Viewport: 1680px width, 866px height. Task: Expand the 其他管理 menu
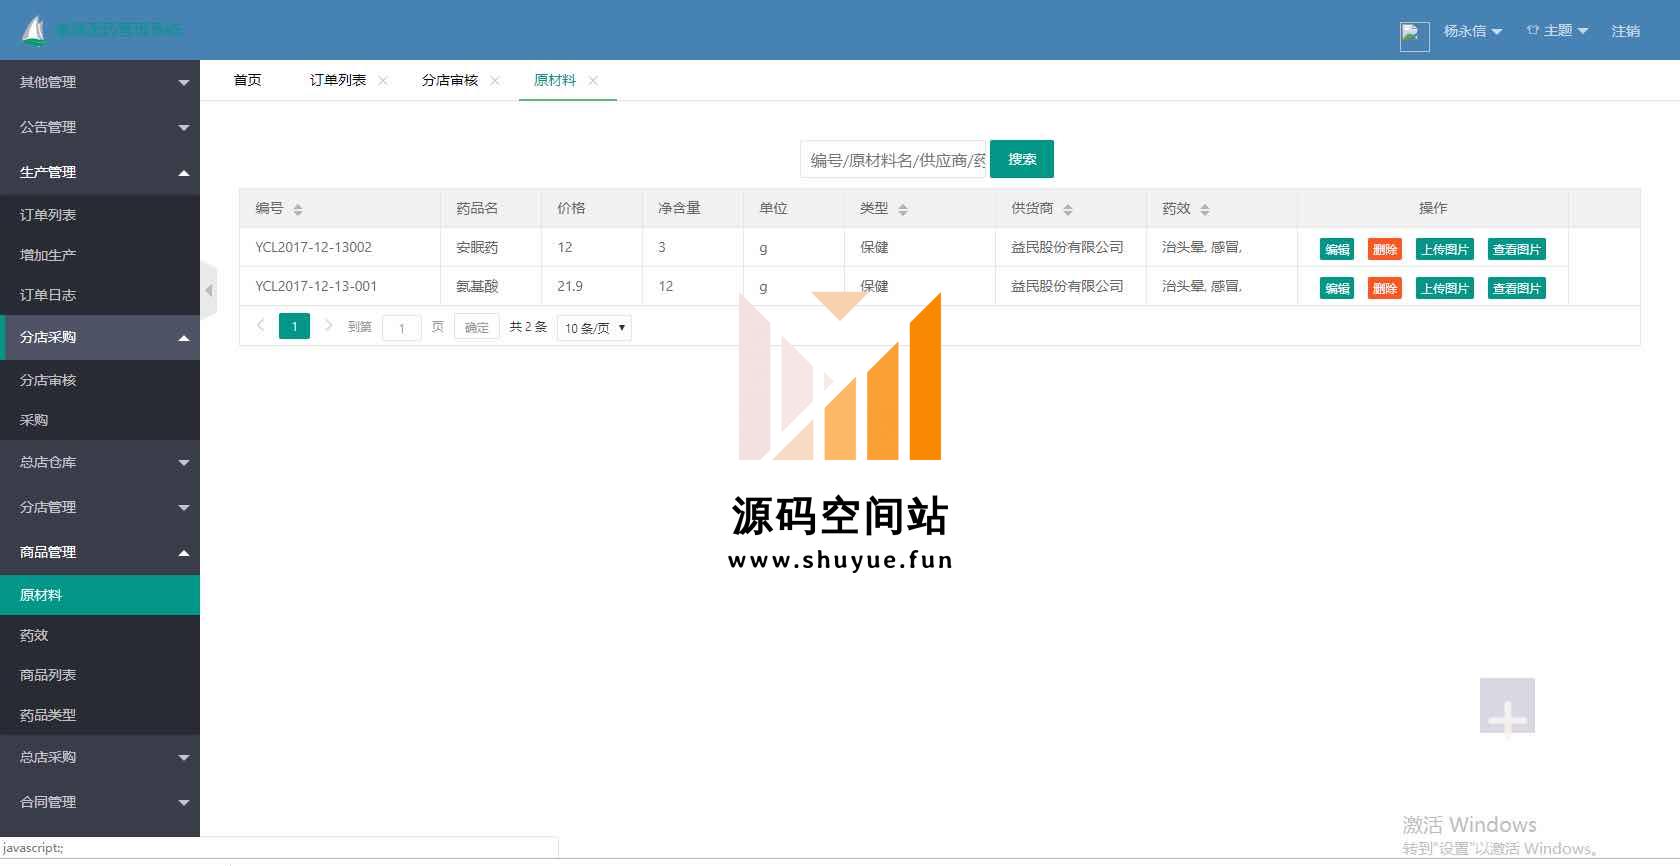(x=100, y=82)
